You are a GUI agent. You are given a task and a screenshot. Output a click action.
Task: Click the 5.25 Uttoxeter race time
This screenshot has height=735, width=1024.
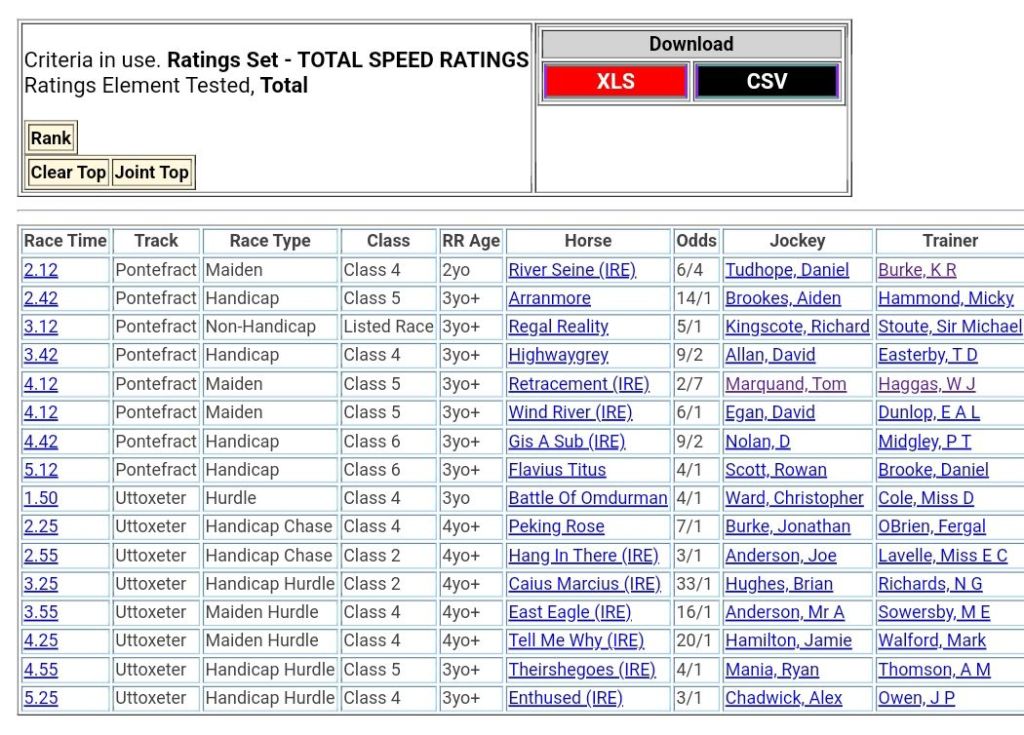click(41, 698)
